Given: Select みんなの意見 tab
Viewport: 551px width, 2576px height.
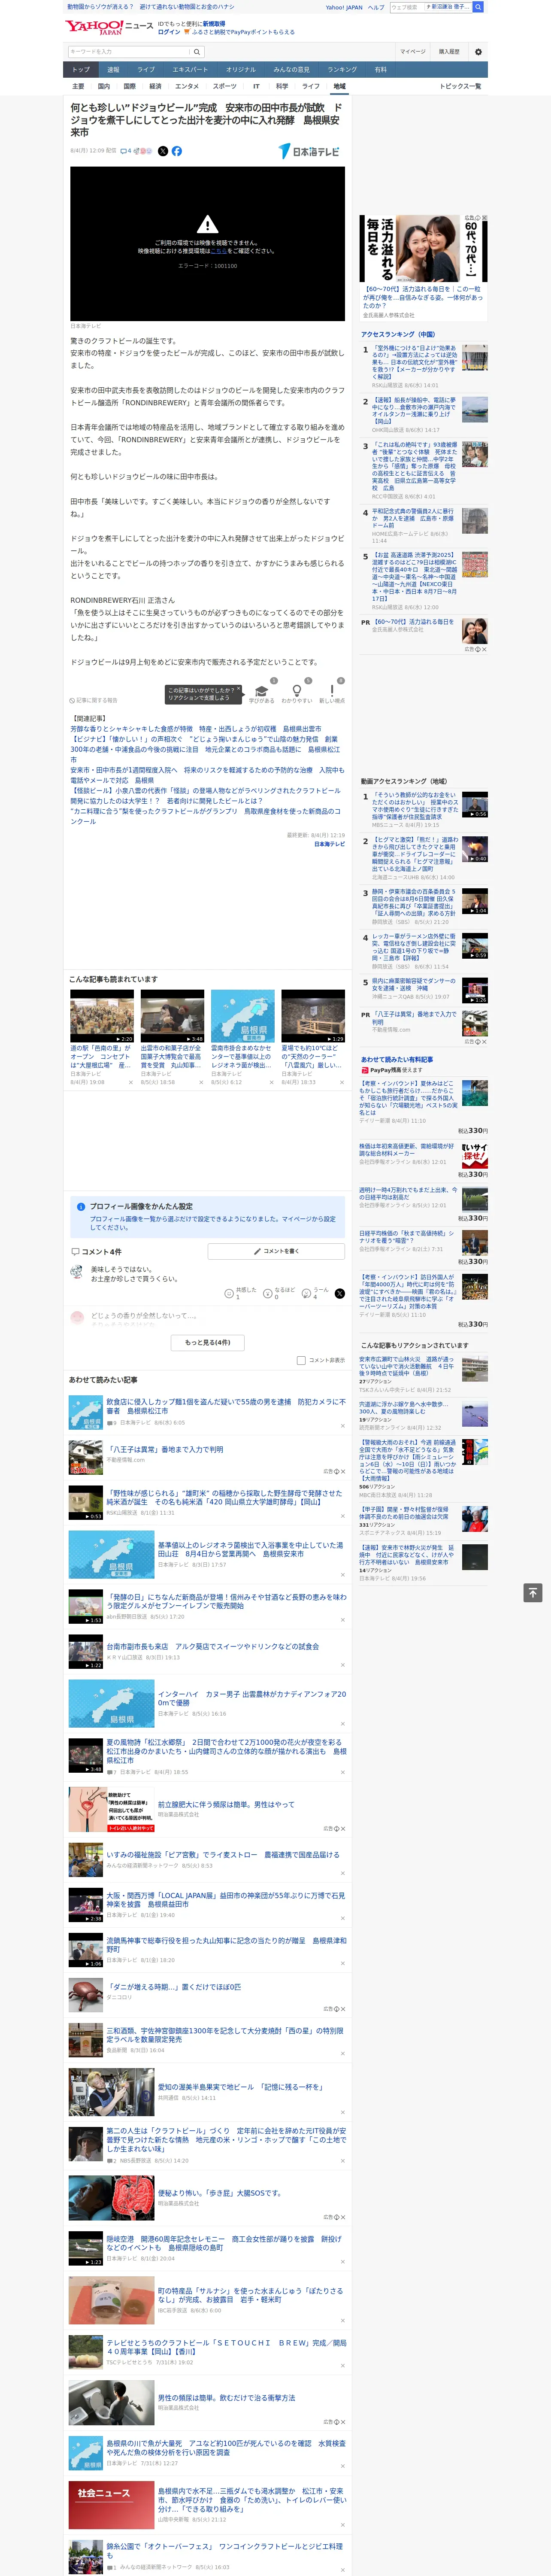Looking at the screenshot, I should pos(292,70).
